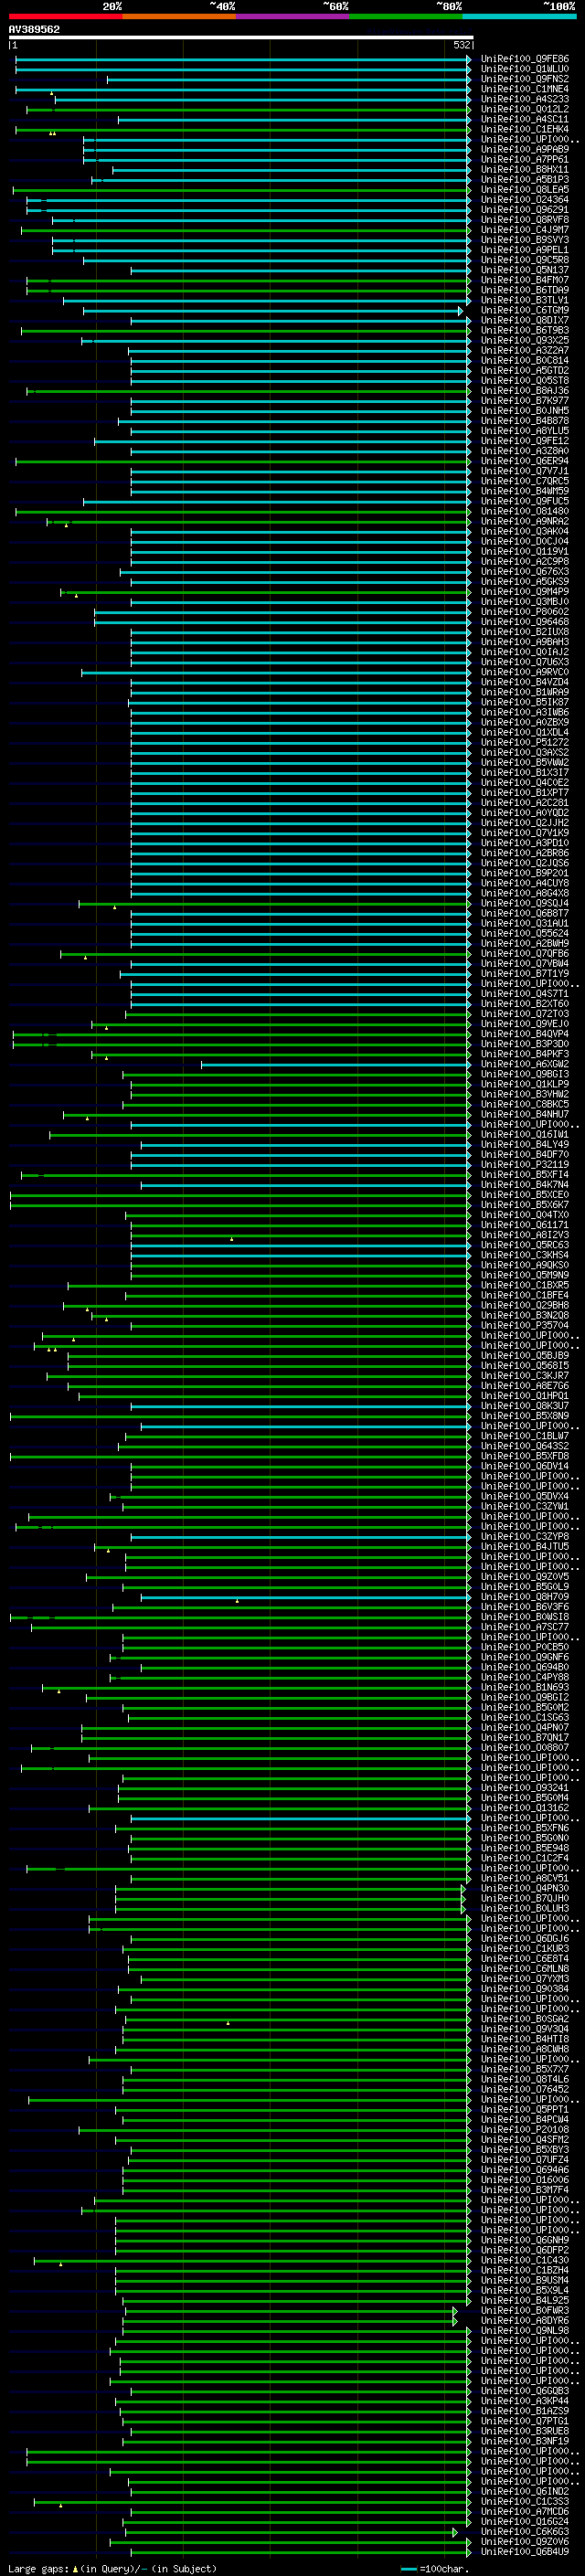
Task: Click the hit-end arrowhead of UniRef100_C6TGM9
Action: (461, 310)
